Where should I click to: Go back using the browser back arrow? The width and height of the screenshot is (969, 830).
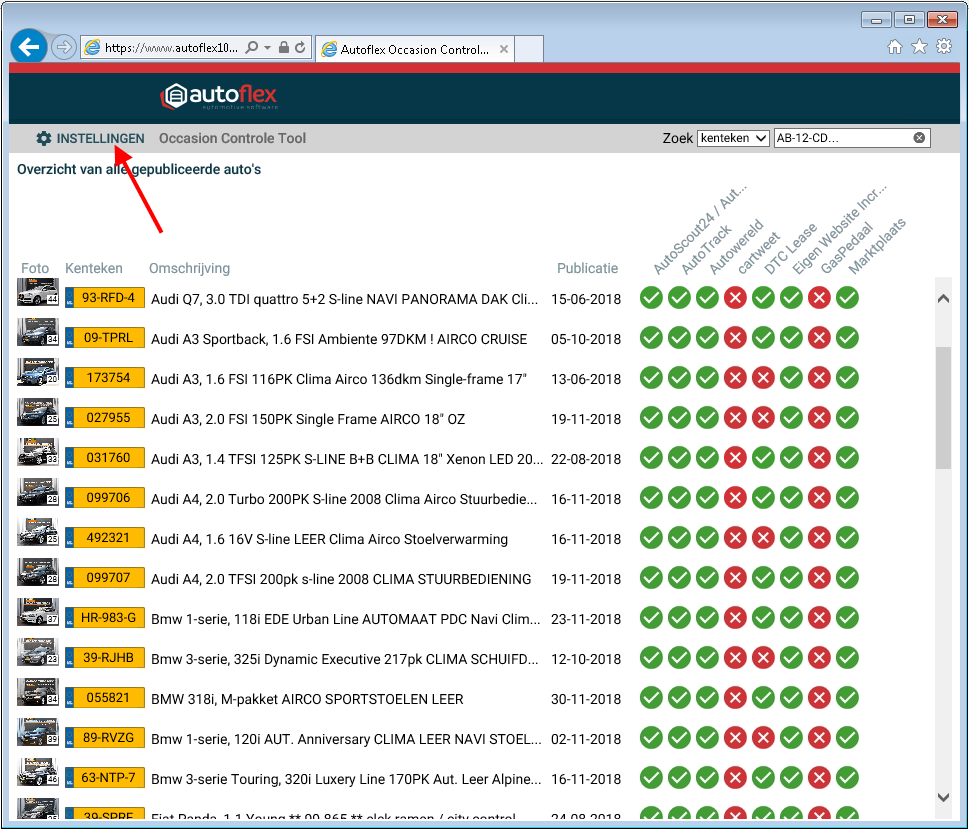pos(28,46)
